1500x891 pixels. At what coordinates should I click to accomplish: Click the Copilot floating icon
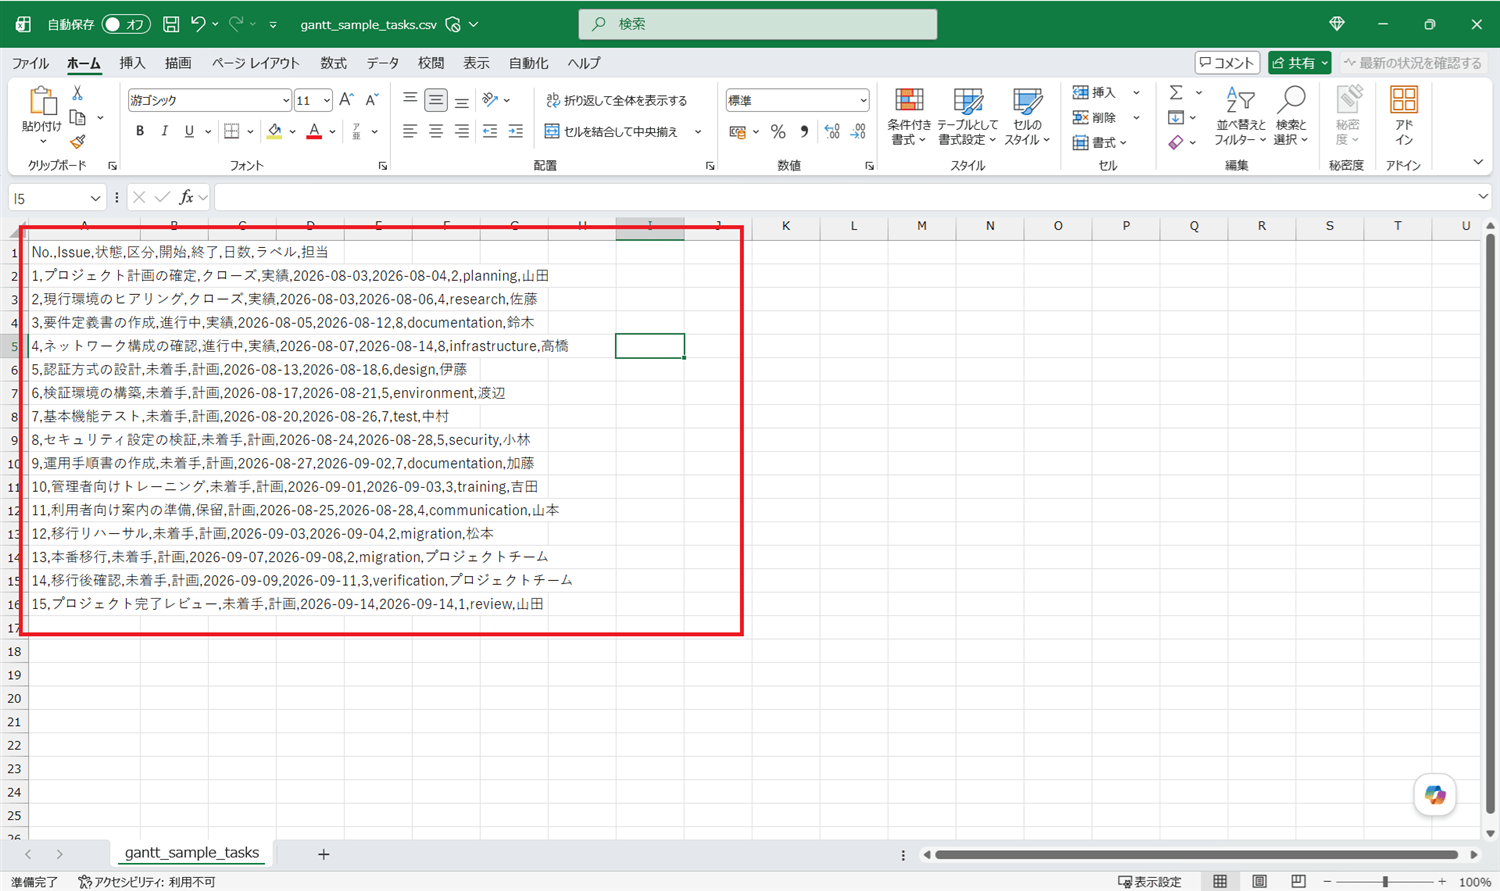[1435, 795]
